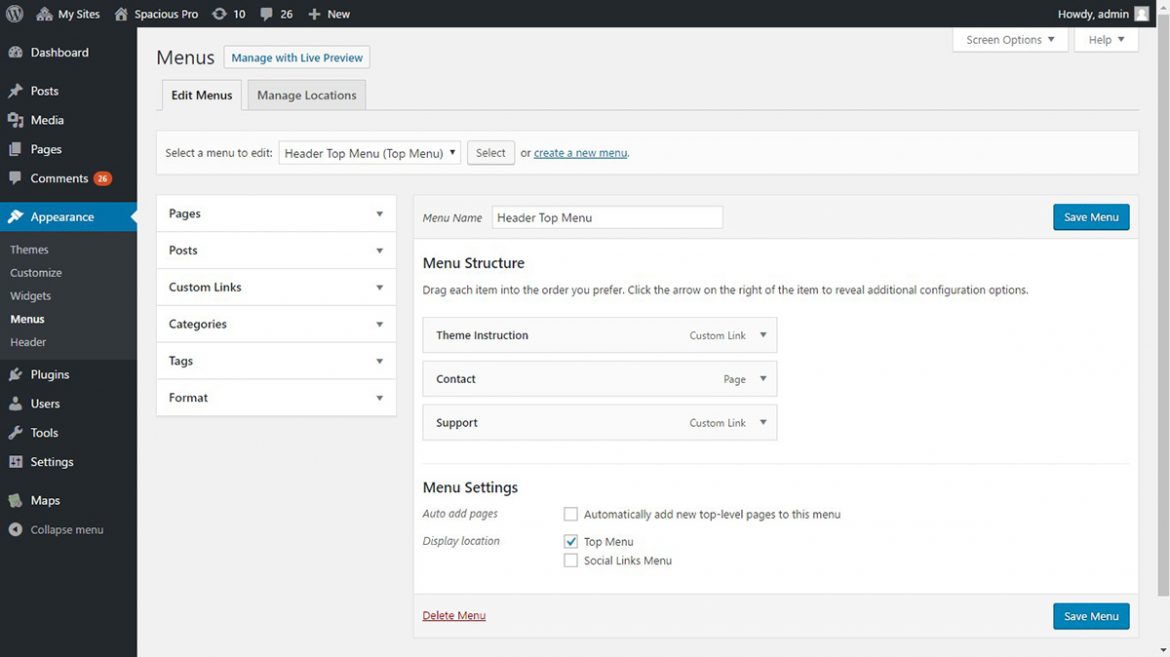This screenshot has width=1170, height=657.
Task: Uncheck the Top Menu display location
Action: [x=570, y=541]
